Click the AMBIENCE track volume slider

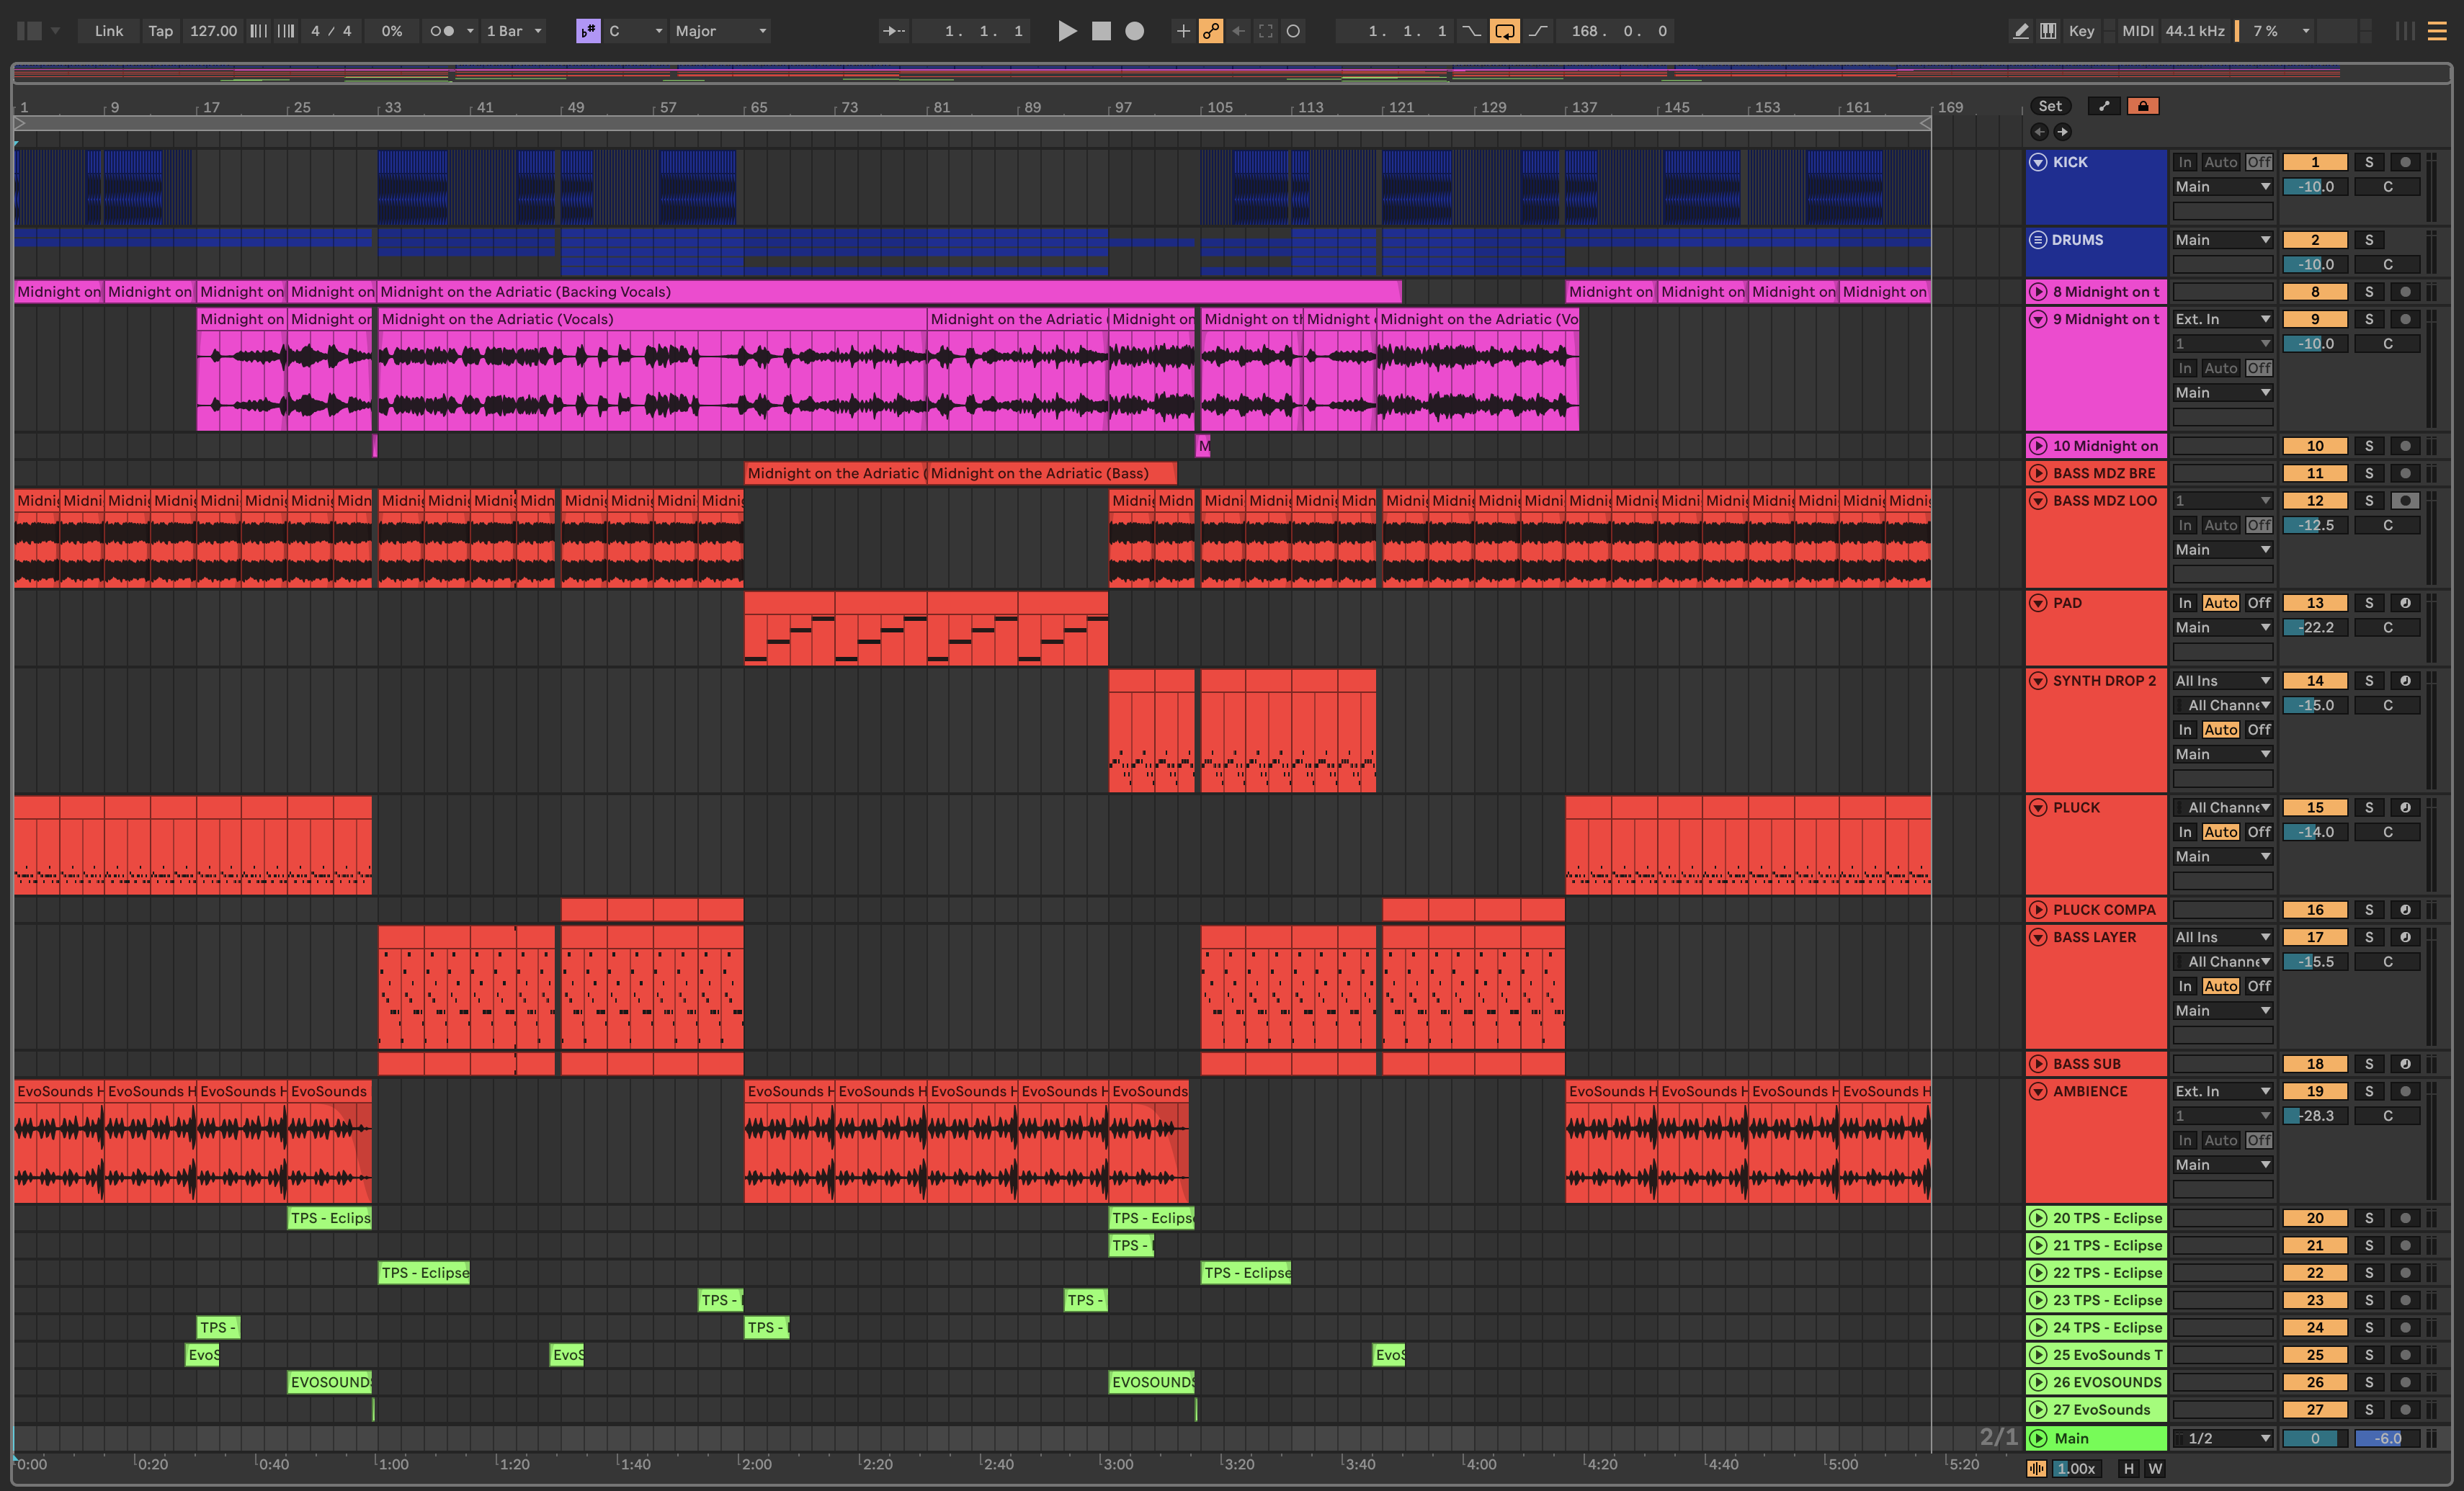(2314, 1116)
